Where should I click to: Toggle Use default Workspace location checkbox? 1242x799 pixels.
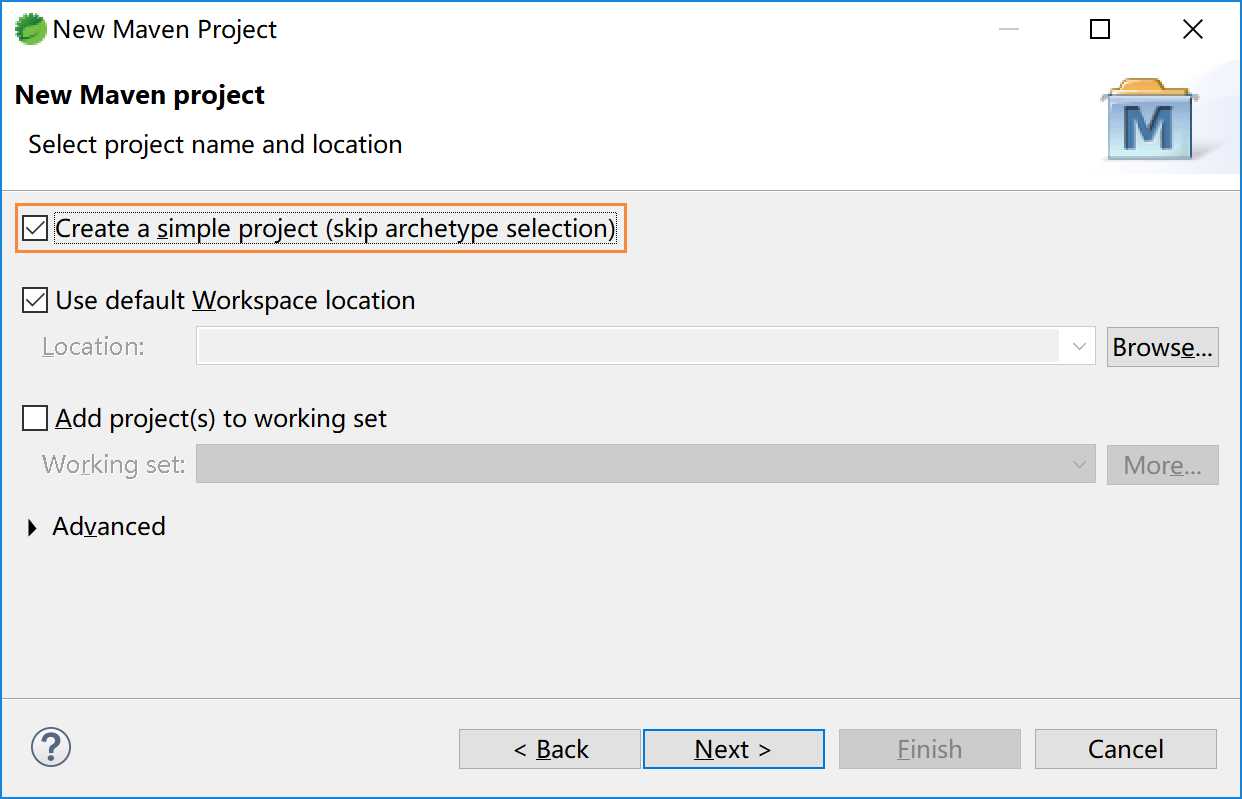click(35, 300)
